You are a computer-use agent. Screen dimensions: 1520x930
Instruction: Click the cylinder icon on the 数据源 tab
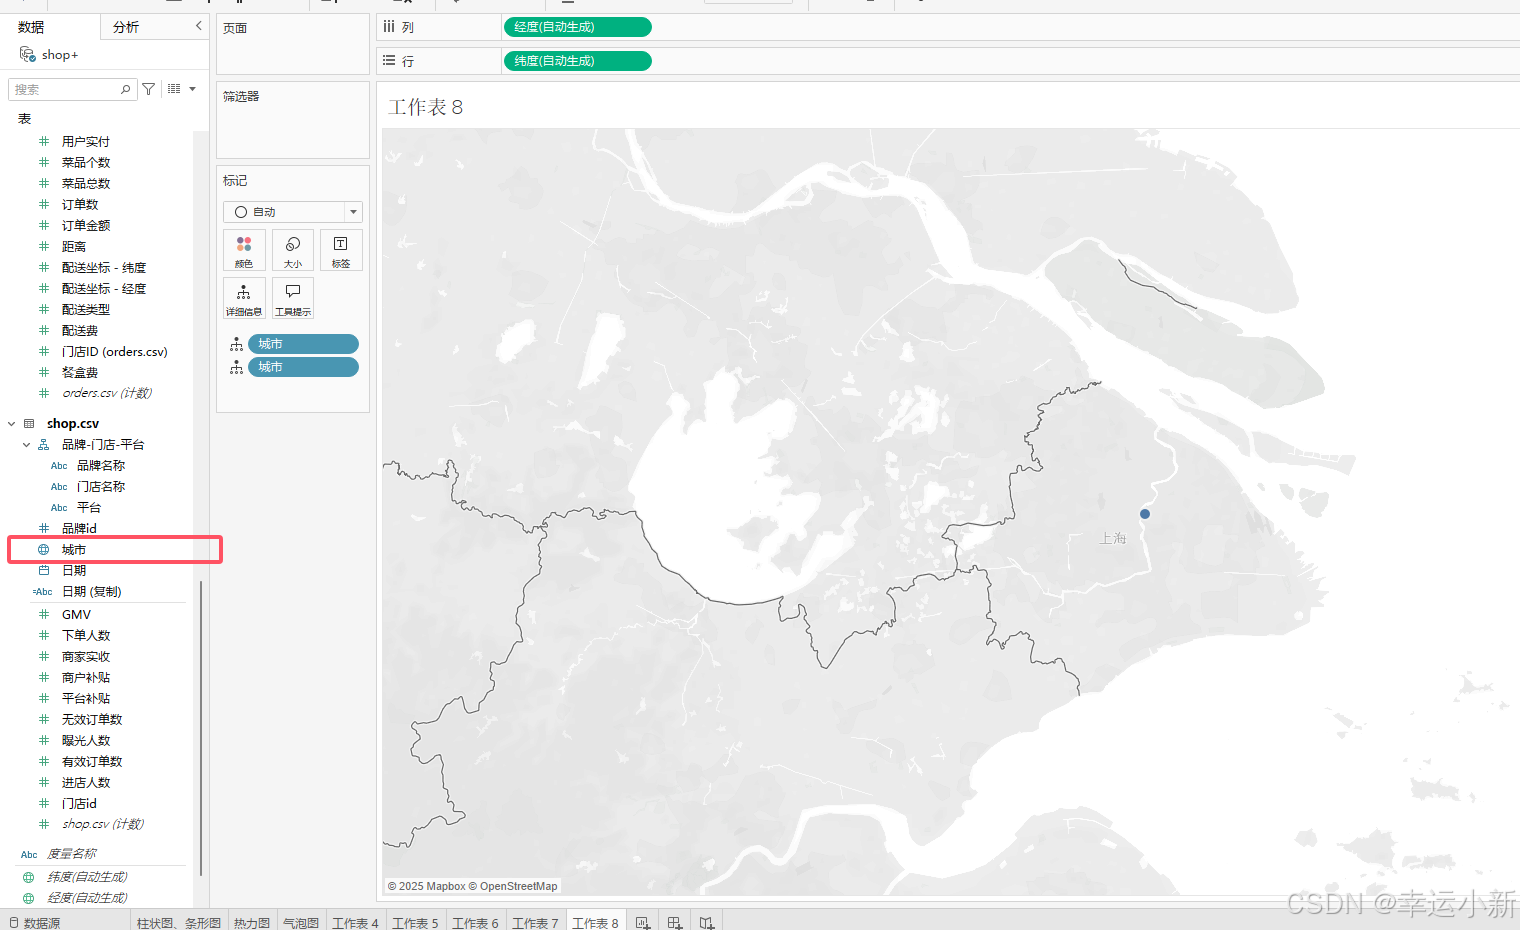[14, 923]
